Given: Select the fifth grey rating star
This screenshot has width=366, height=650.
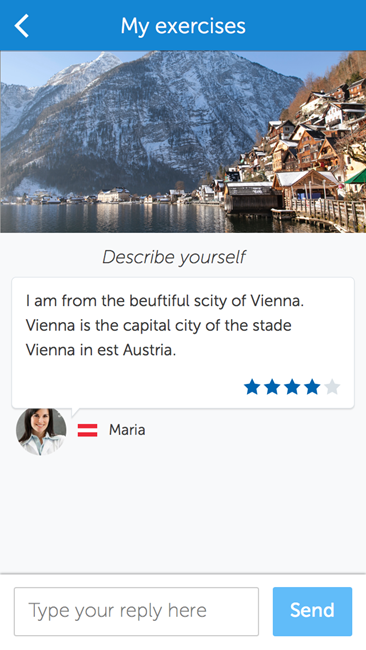Looking at the screenshot, I should pos(332,387).
